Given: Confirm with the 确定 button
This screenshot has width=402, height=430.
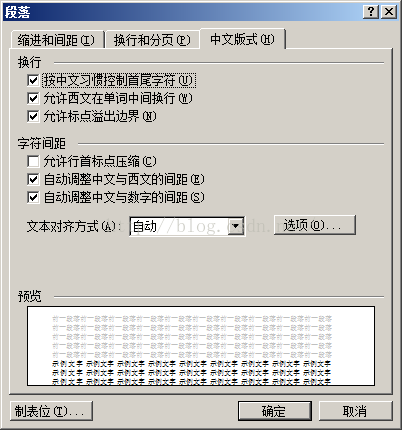Looking at the screenshot, I should click(x=275, y=411).
